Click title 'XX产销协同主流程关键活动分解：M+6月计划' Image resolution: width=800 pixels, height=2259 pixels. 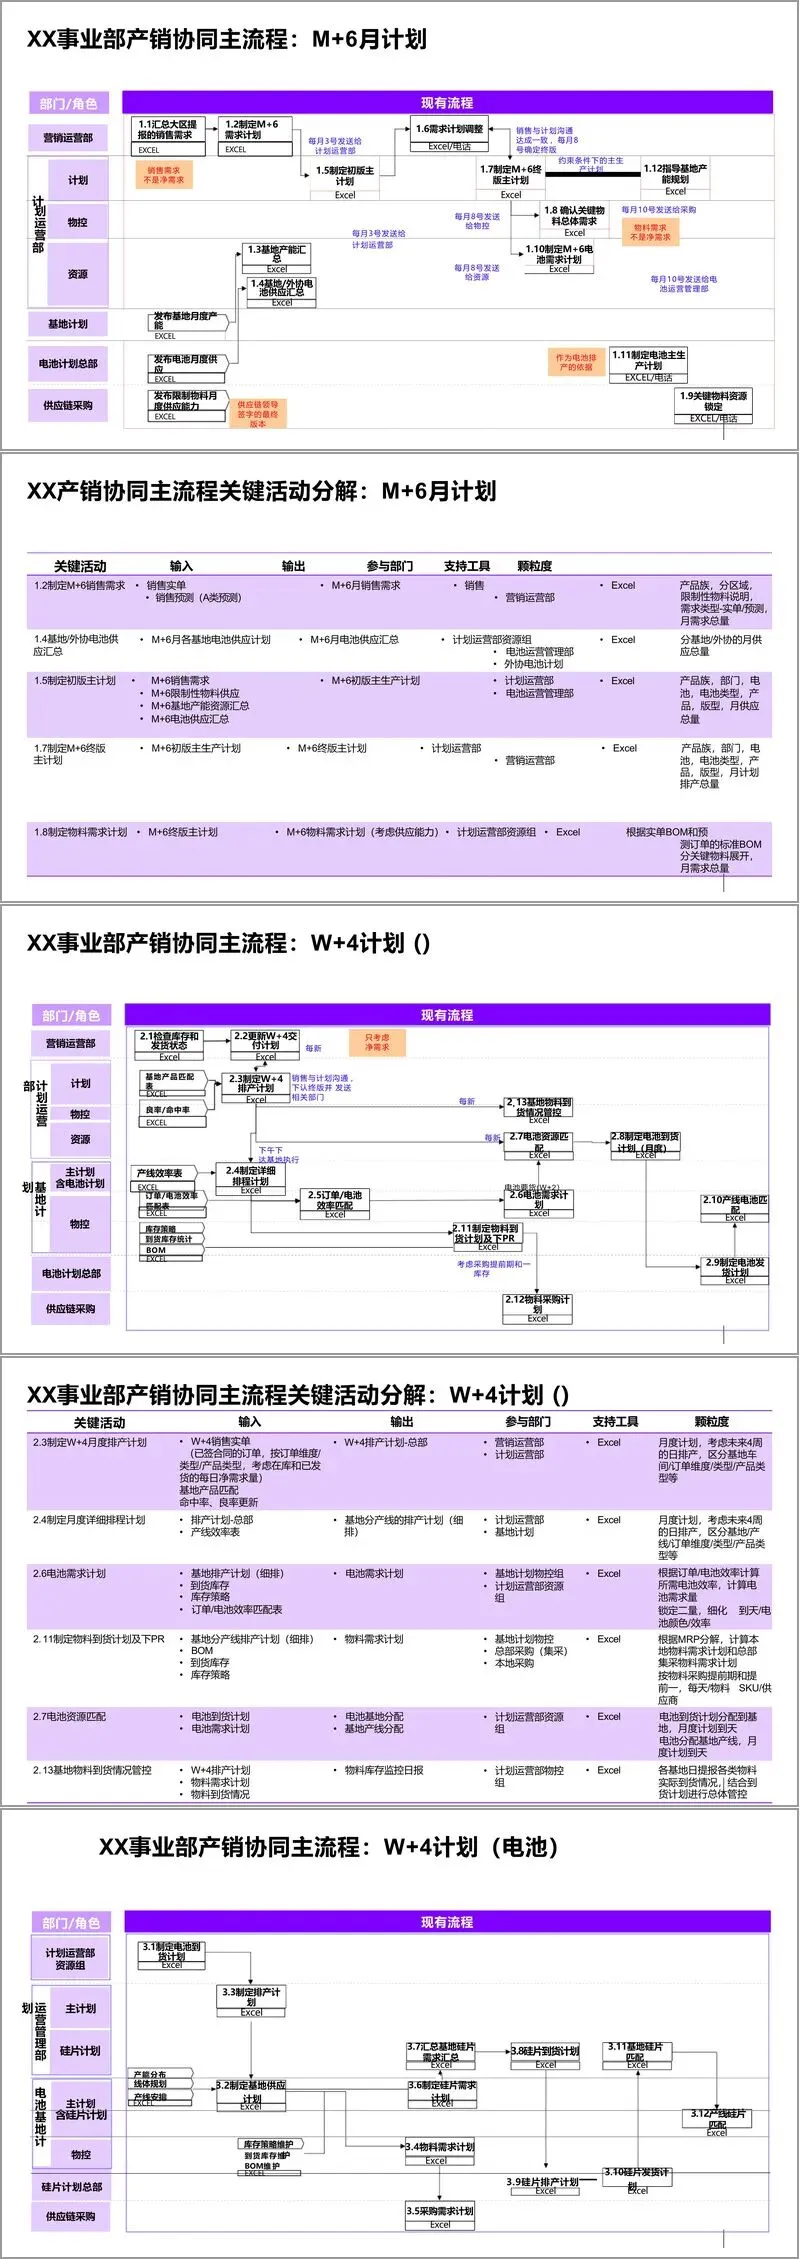pos(261,491)
